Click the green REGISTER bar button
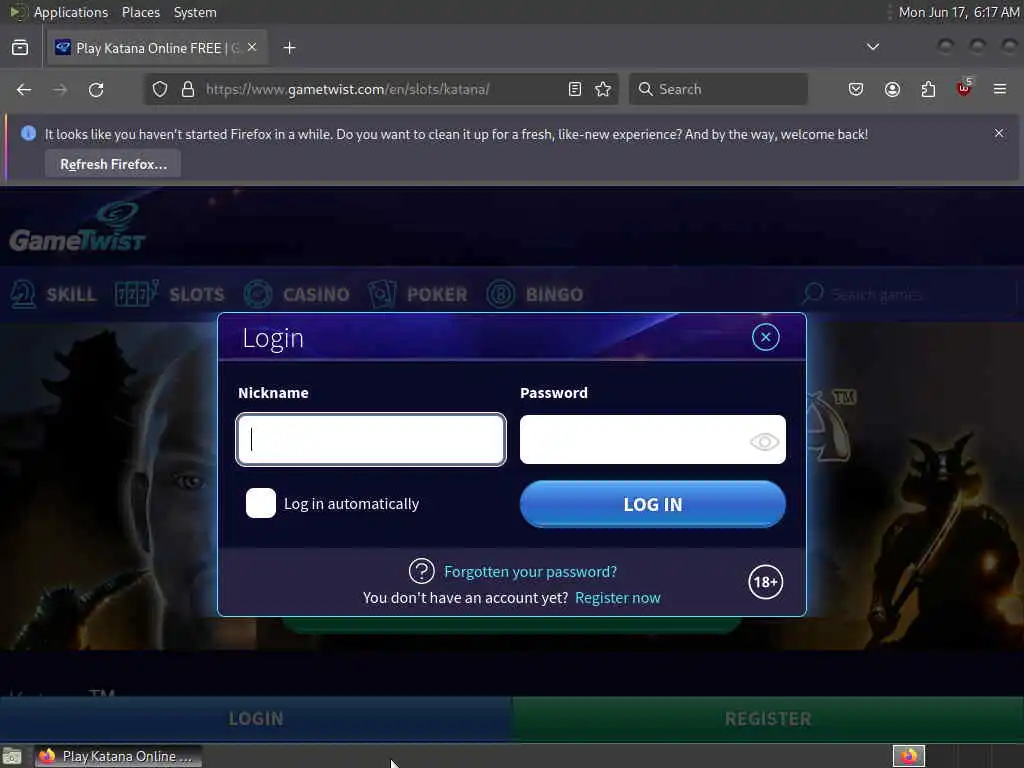This screenshot has width=1024, height=768. coord(768,719)
